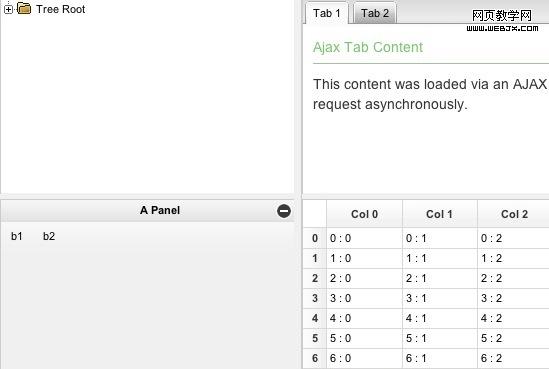Expand the Tree Root node

coord(8,9)
